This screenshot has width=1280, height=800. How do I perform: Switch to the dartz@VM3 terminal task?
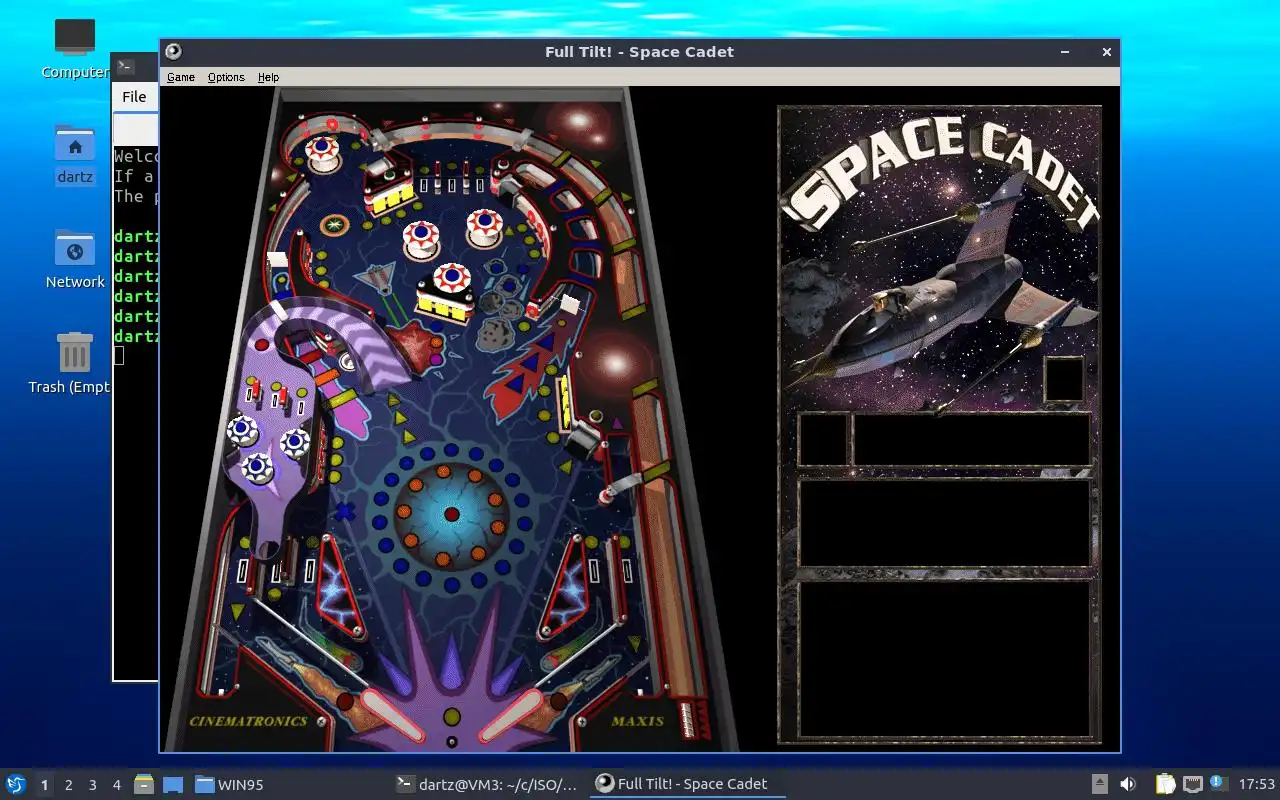(487, 785)
